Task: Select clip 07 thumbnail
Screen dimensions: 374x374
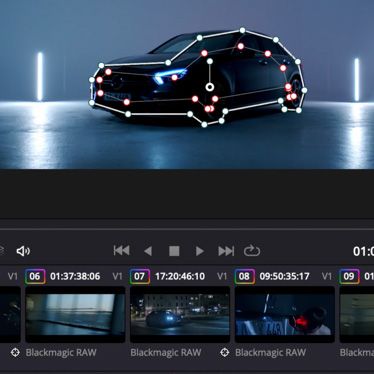Action: [x=180, y=315]
